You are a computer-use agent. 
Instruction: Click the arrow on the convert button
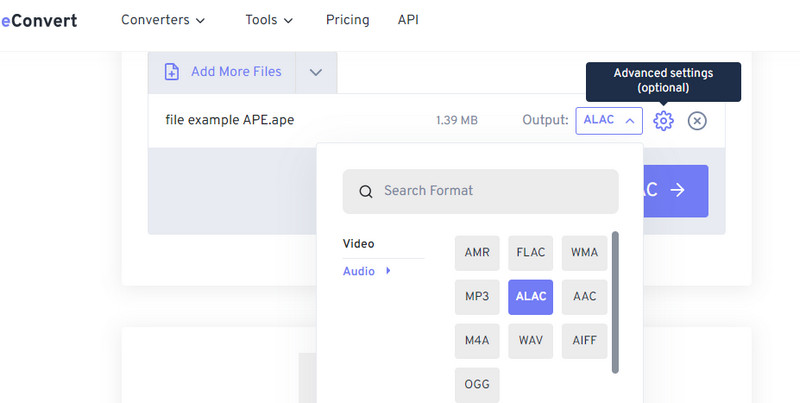pos(677,190)
